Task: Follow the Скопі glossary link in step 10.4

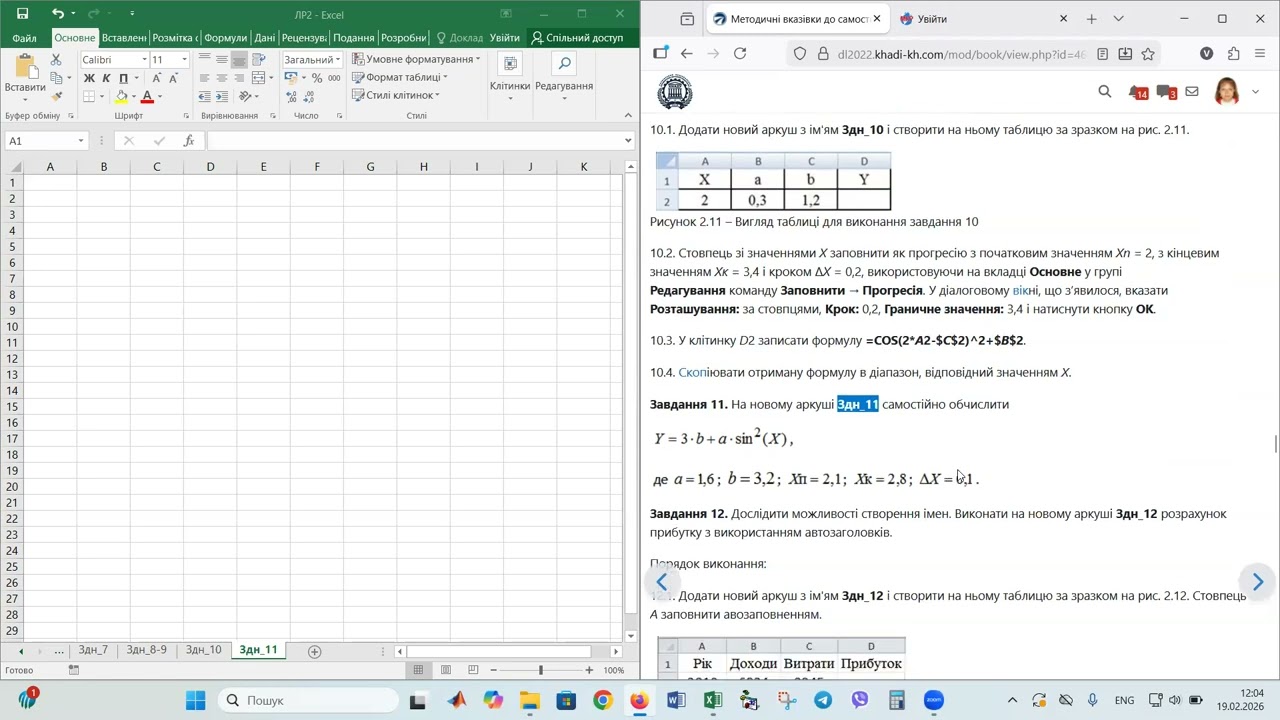Action: click(x=692, y=373)
